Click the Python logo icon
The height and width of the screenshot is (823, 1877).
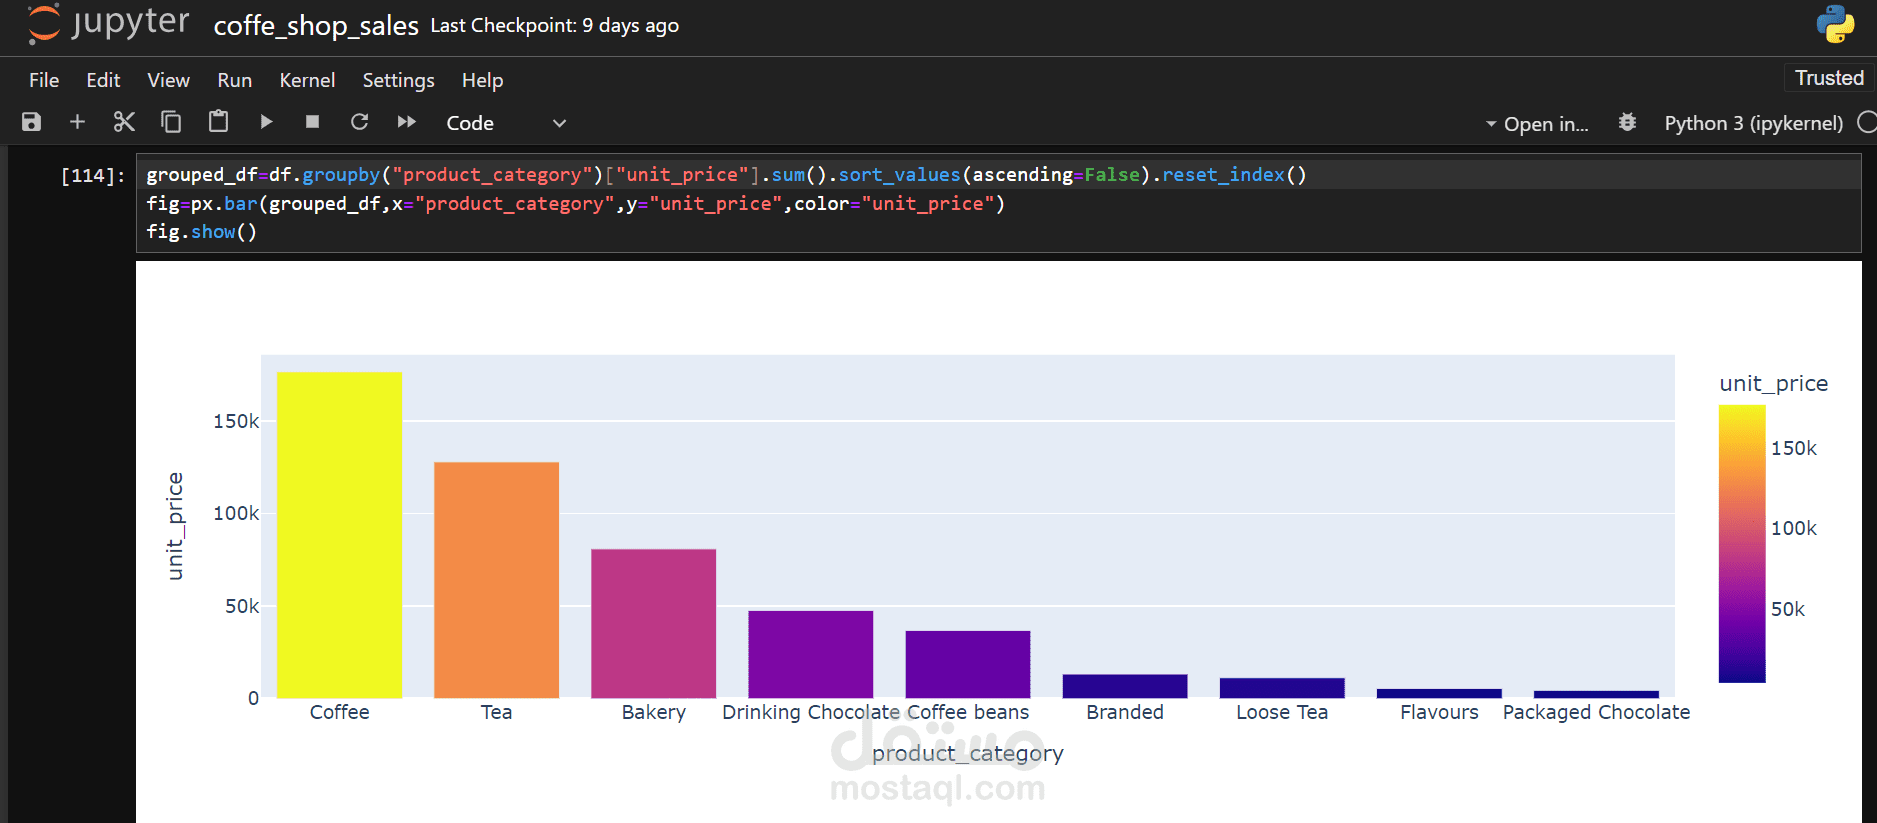[x=1835, y=24]
